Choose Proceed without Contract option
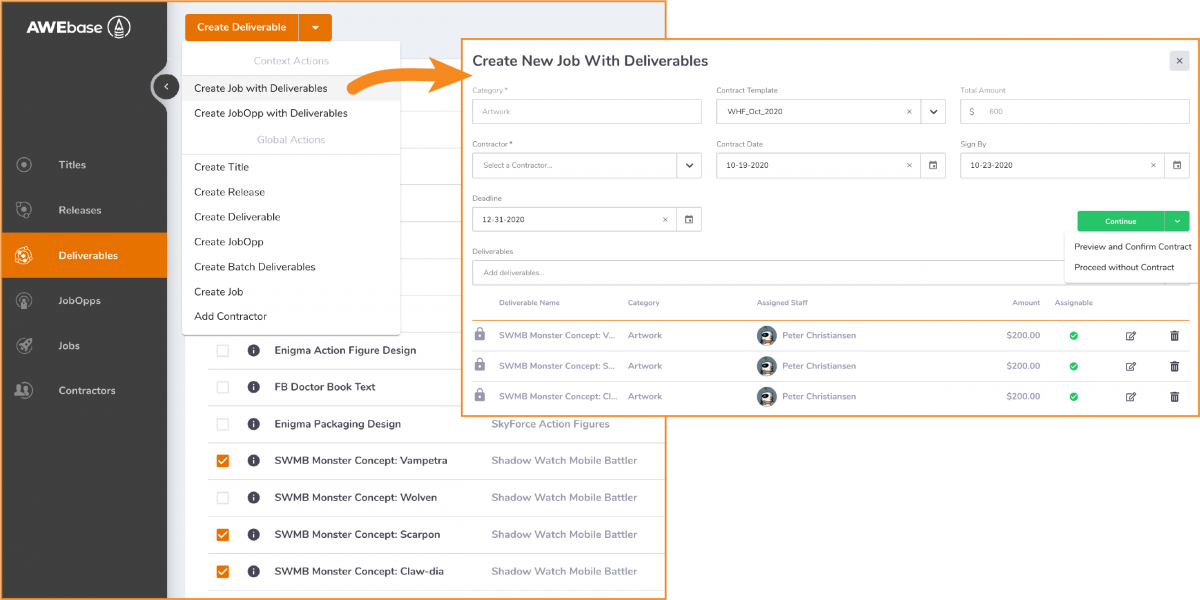The width and height of the screenshot is (1200, 600). tap(1124, 268)
